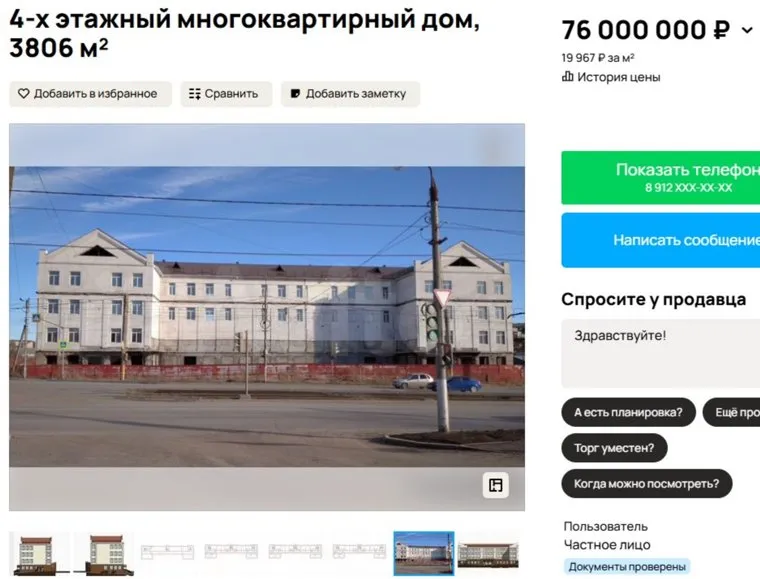
Task: Open the last building render thumbnail
Action: click(x=488, y=553)
